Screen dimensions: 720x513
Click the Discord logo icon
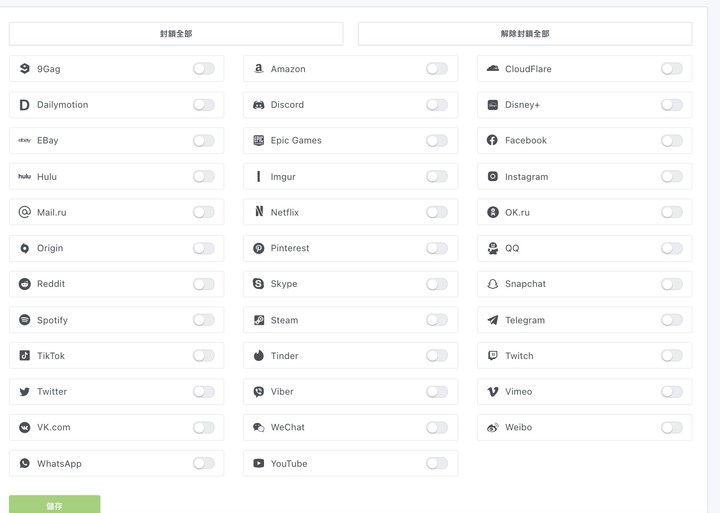click(x=259, y=105)
